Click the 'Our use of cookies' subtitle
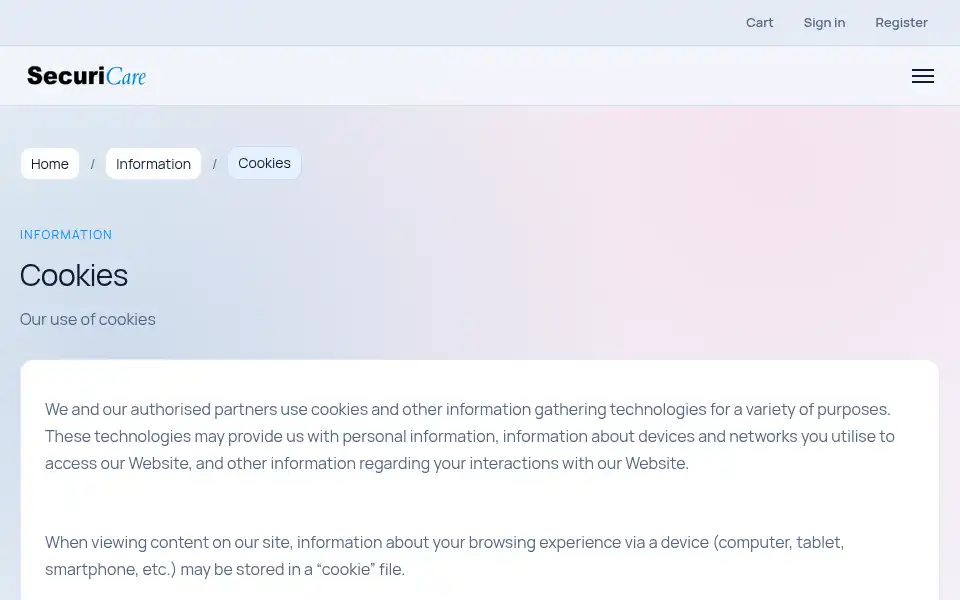The width and height of the screenshot is (960, 600). point(88,319)
